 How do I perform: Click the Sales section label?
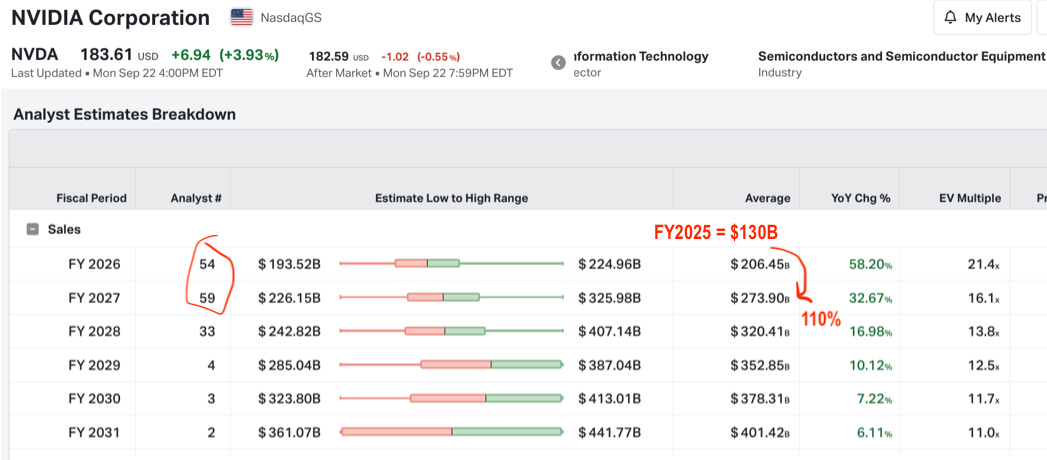64,230
